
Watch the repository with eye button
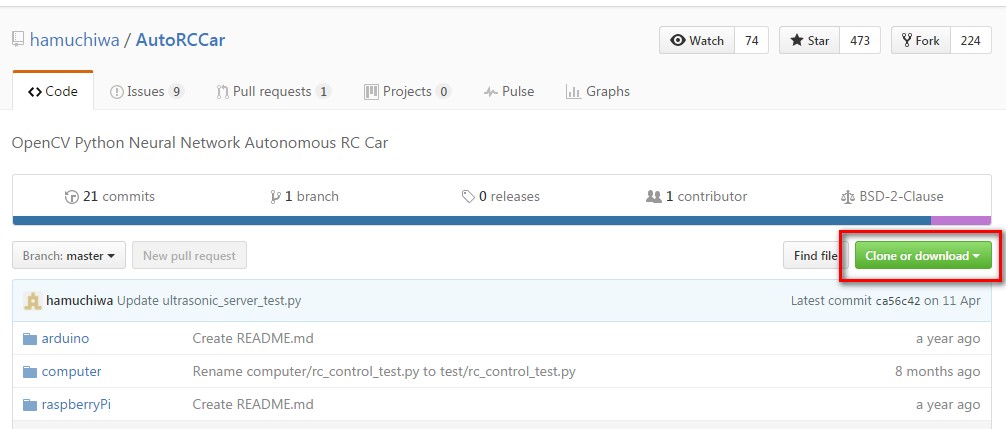[697, 40]
